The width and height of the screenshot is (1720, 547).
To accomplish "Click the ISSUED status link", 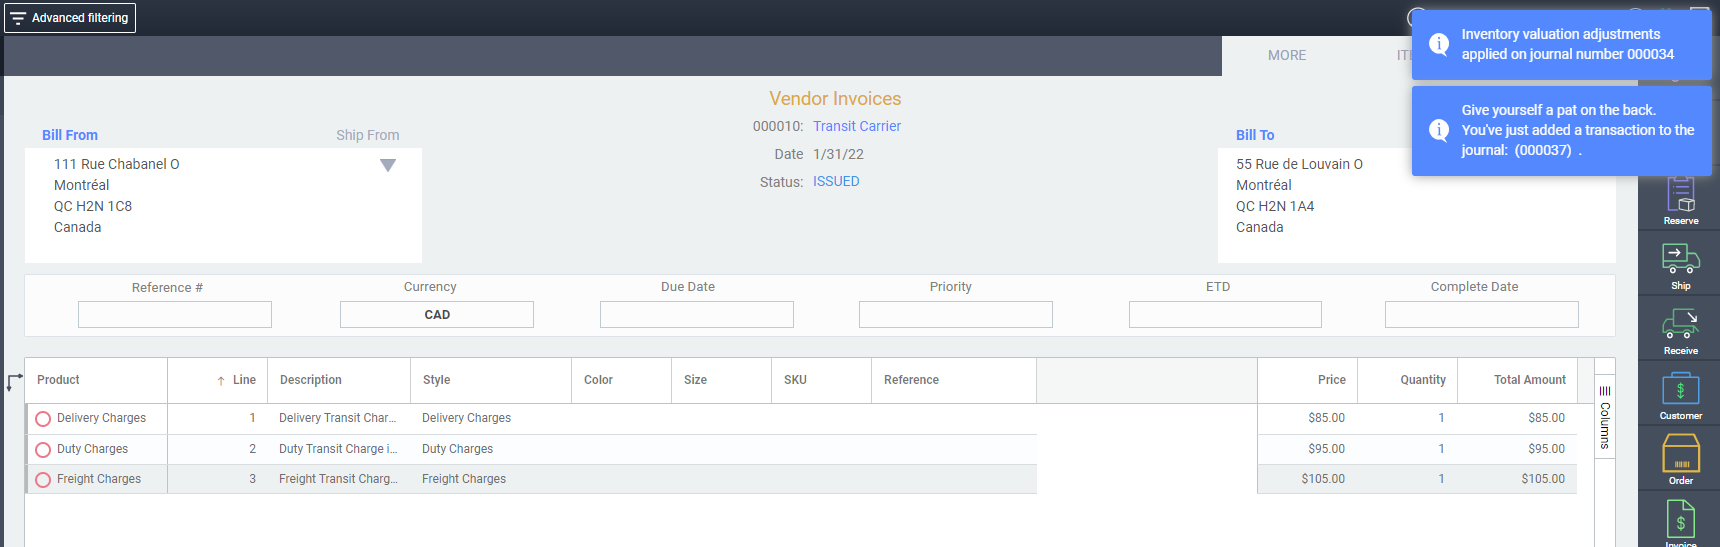I will point(836,181).
